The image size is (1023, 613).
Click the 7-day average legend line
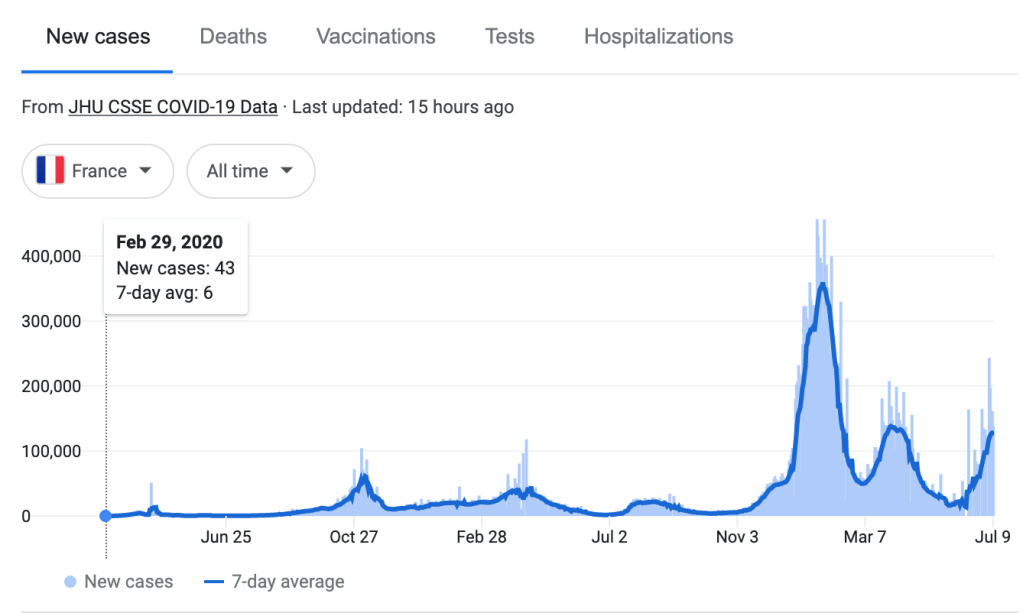pos(212,582)
